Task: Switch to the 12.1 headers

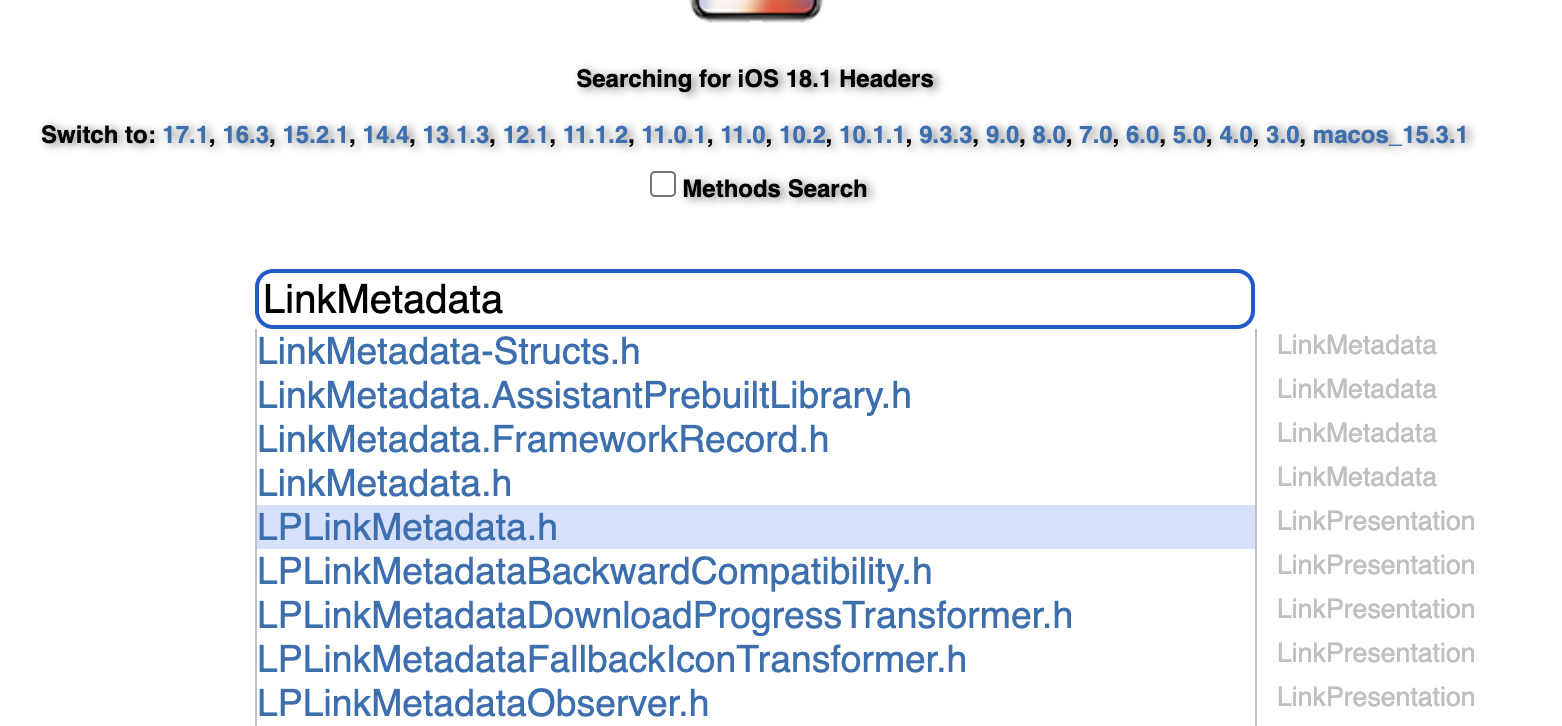Action: click(526, 135)
